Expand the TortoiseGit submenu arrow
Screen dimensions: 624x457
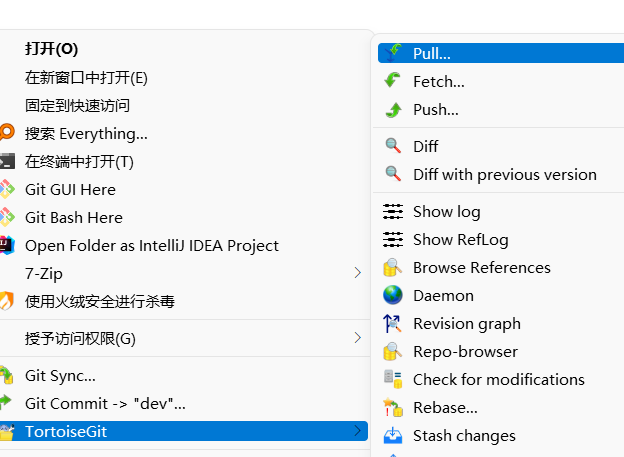pos(357,430)
